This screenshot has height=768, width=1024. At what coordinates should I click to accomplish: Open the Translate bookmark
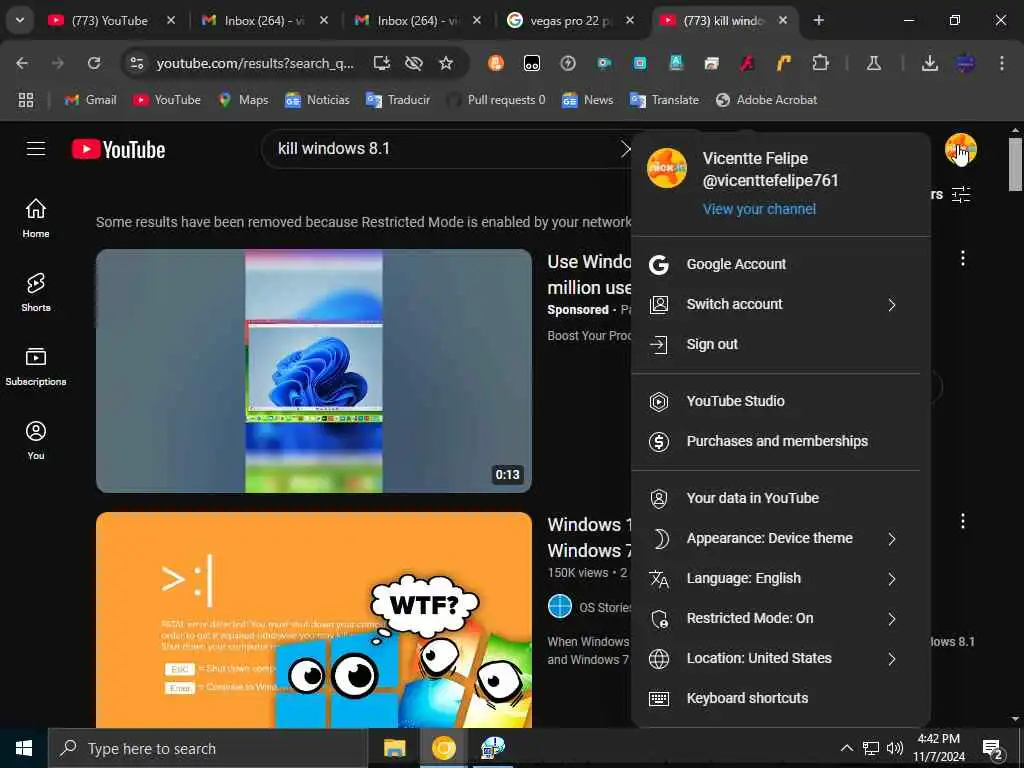(x=664, y=100)
